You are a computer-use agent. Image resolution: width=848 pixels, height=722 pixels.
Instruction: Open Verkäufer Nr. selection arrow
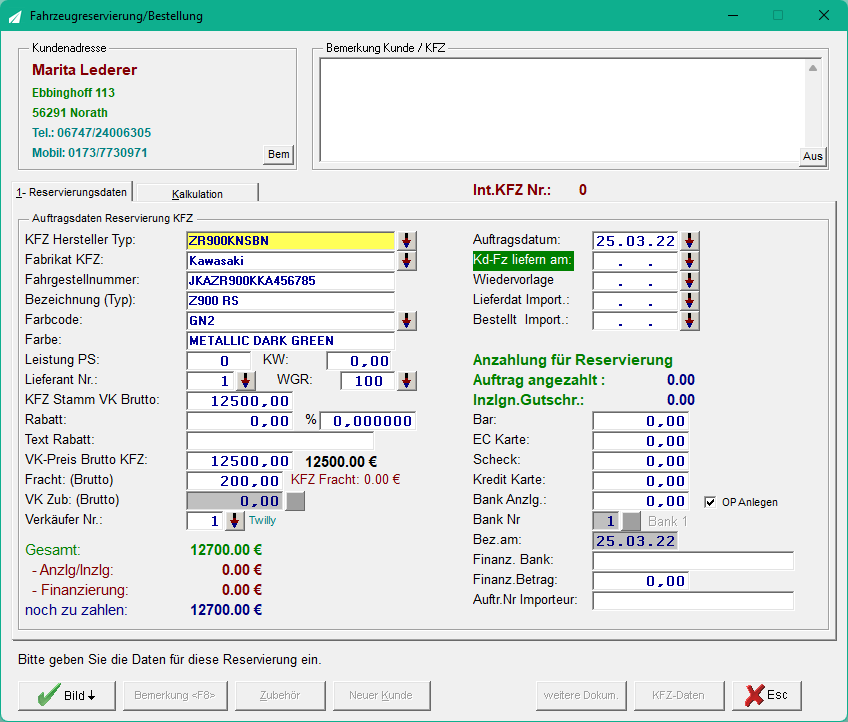point(234,521)
